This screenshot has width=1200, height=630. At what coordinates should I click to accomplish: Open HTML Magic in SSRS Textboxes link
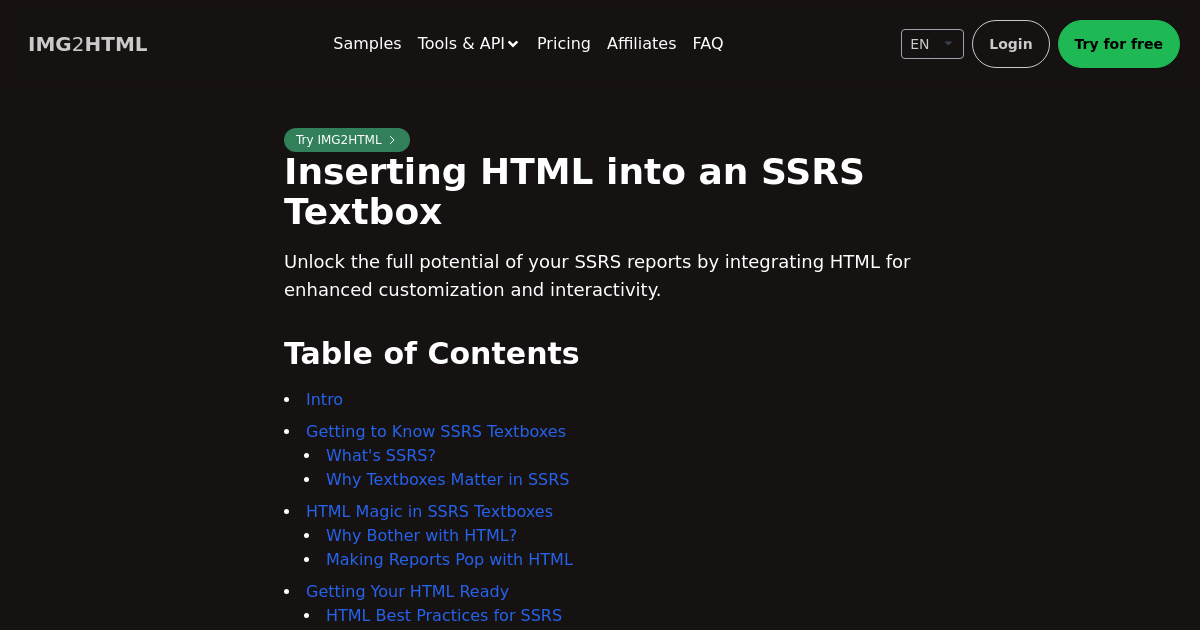click(x=429, y=511)
